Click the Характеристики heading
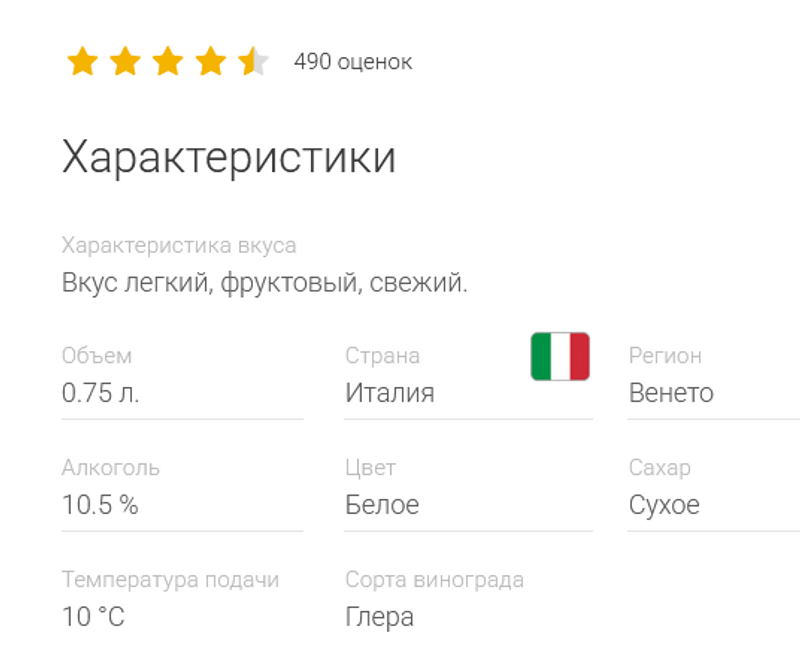The height and width of the screenshot is (670, 800). (229, 159)
